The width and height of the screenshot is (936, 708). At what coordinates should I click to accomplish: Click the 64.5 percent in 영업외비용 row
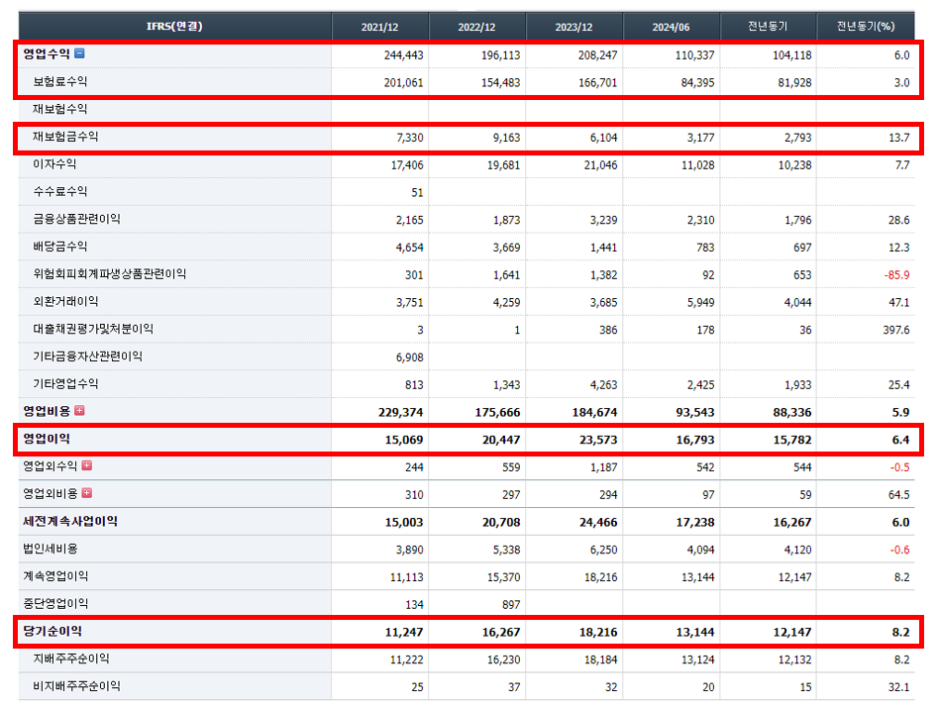pyautogui.click(x=898, y=494)
